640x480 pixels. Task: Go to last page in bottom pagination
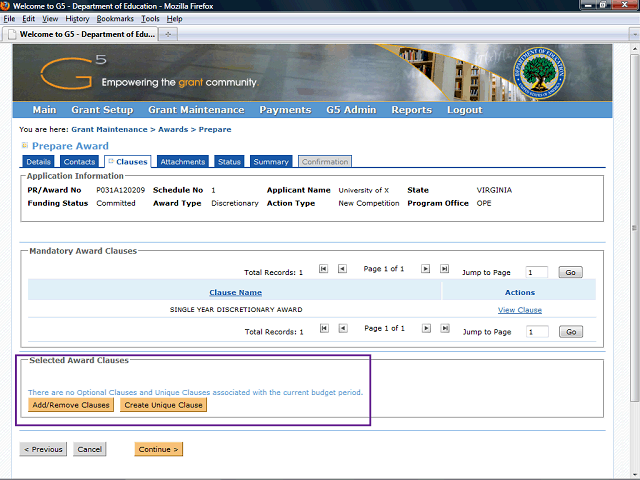point(445,328)
